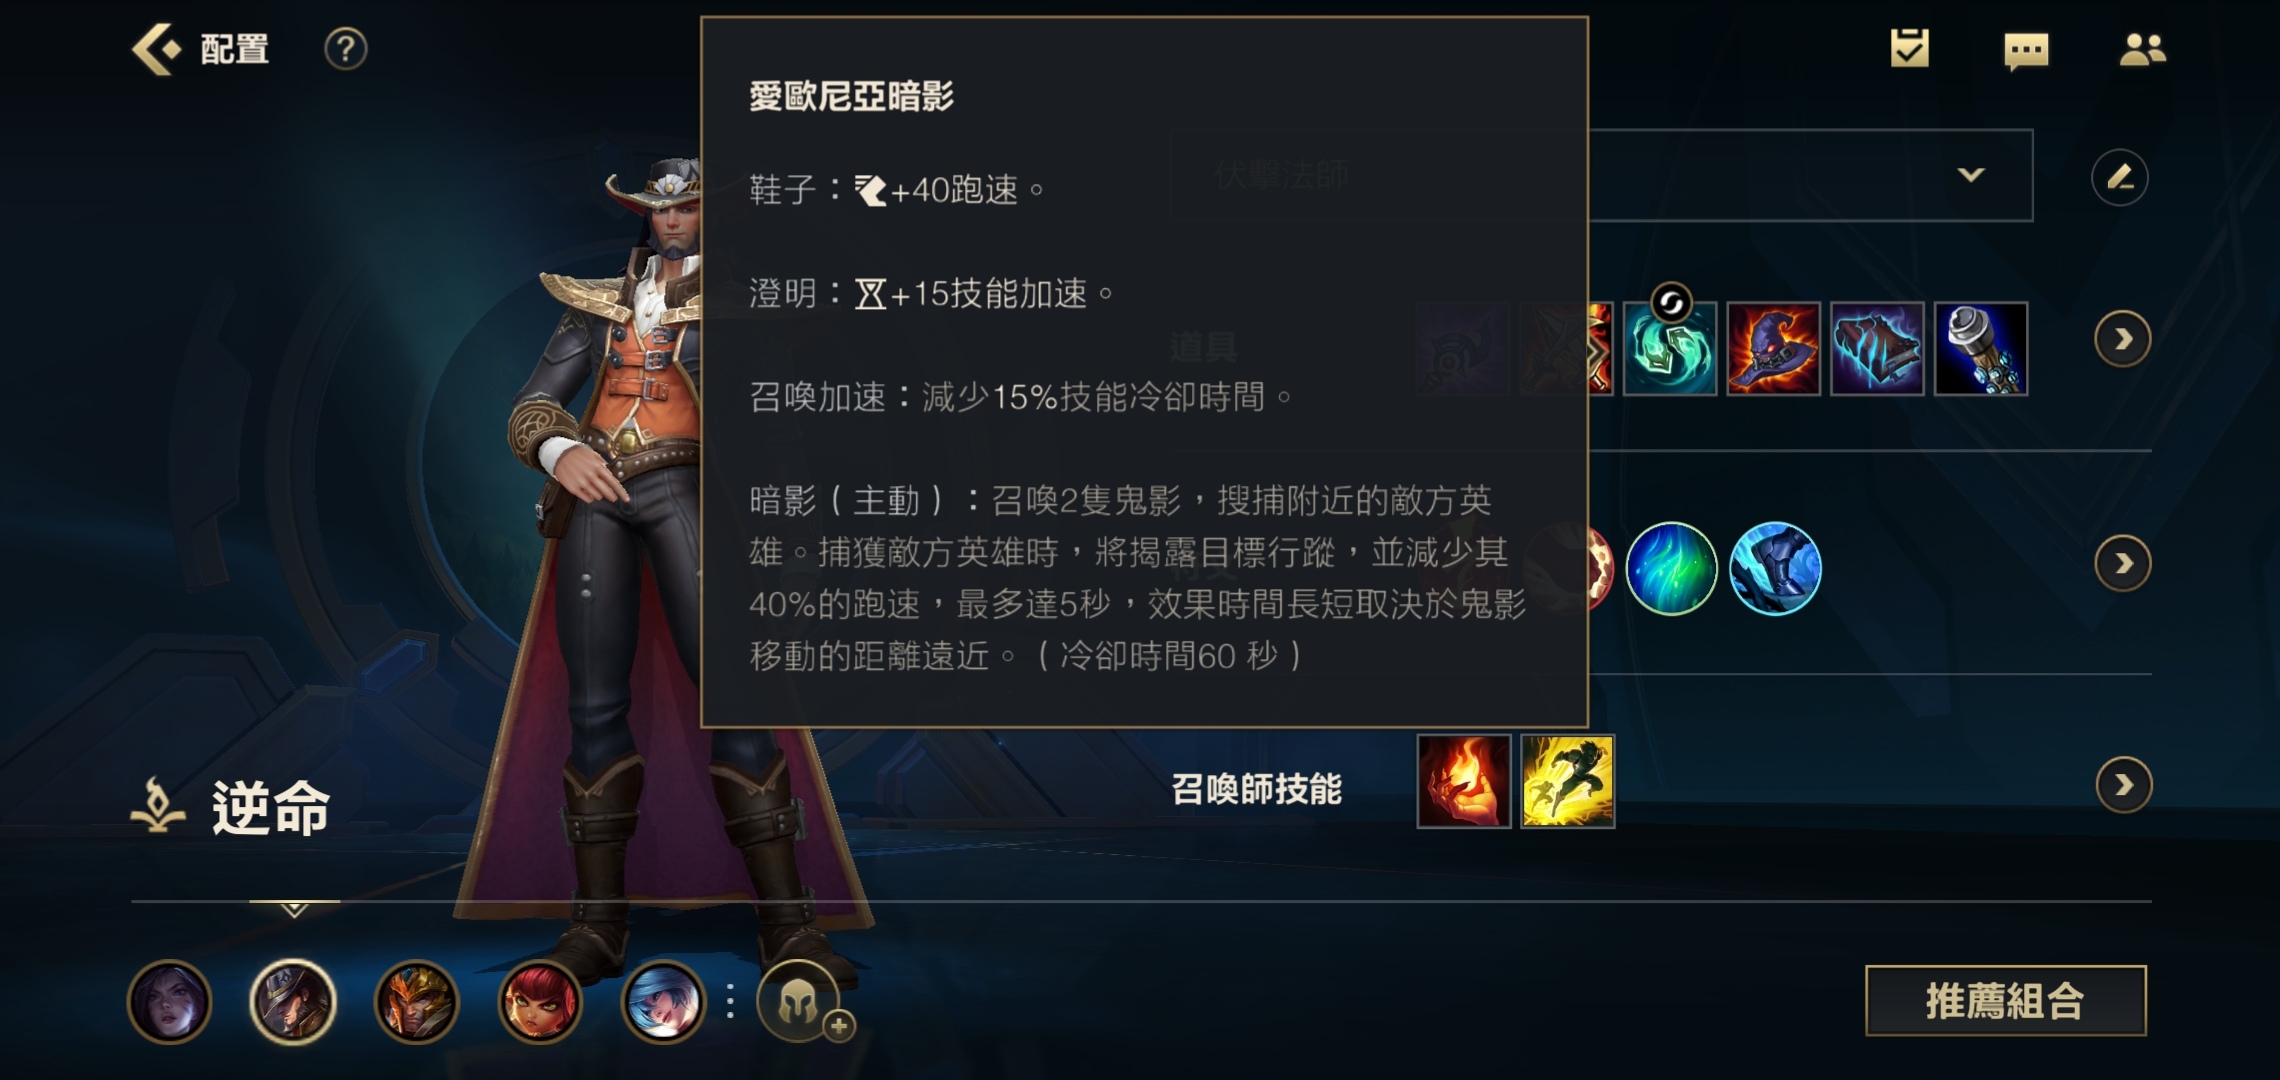
Task: Select the green swirl rune icon
Action: click(x=1671, y=568)
